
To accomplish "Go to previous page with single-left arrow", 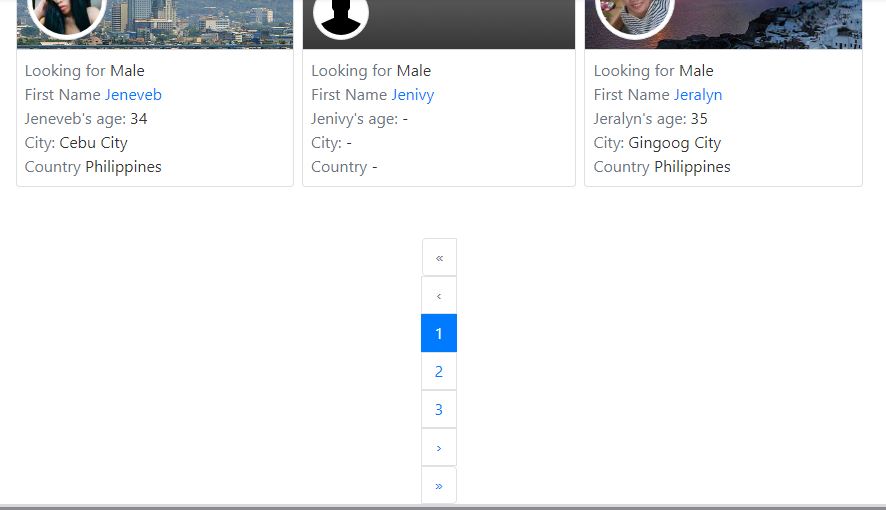I will pos(439,295).
